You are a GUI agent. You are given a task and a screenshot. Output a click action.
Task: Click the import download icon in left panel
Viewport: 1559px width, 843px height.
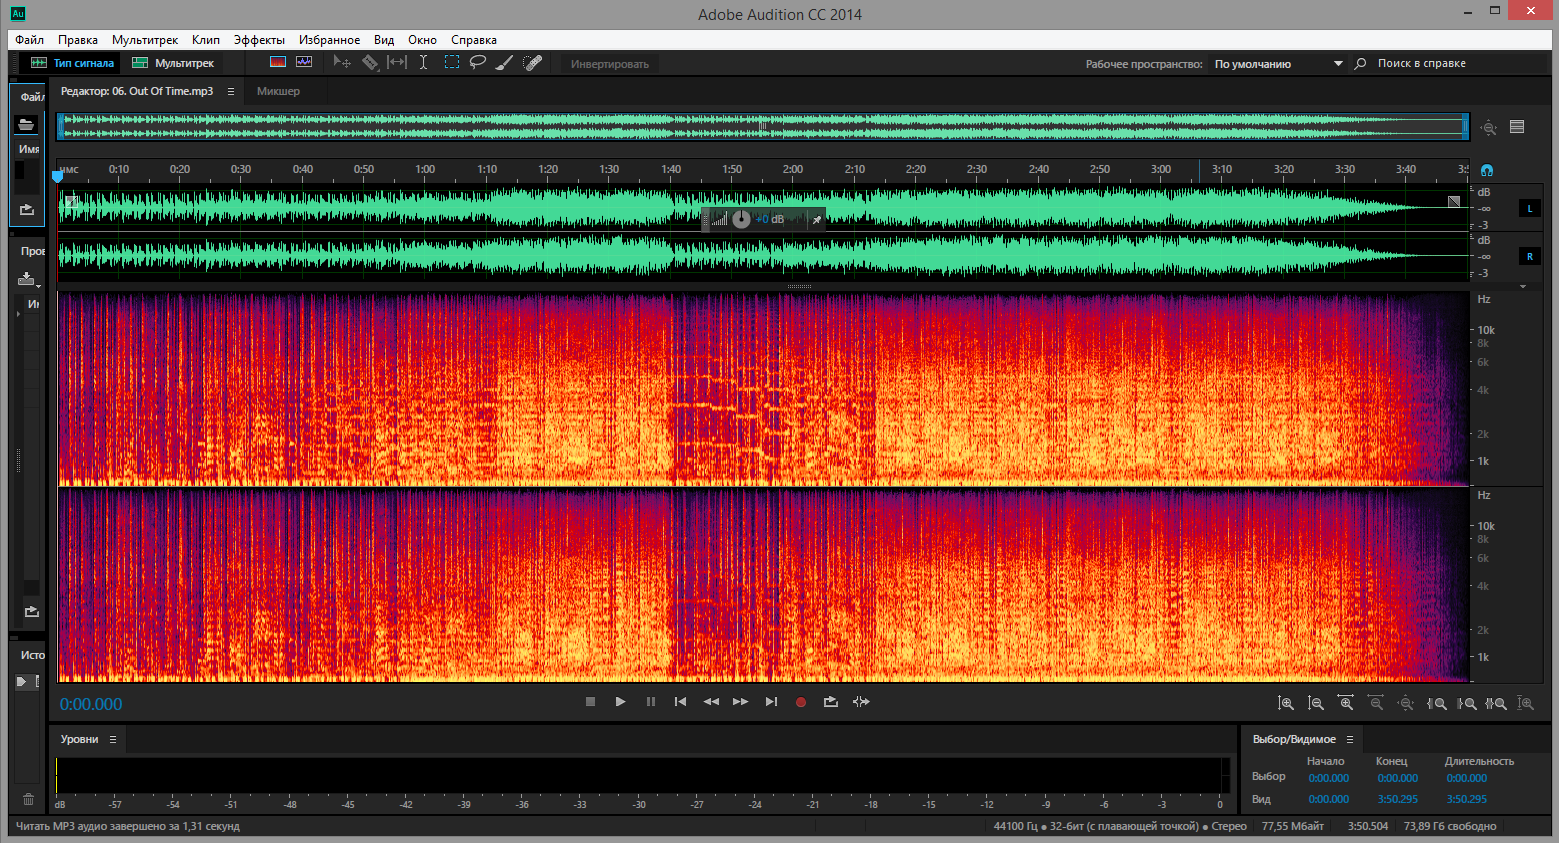27,279
